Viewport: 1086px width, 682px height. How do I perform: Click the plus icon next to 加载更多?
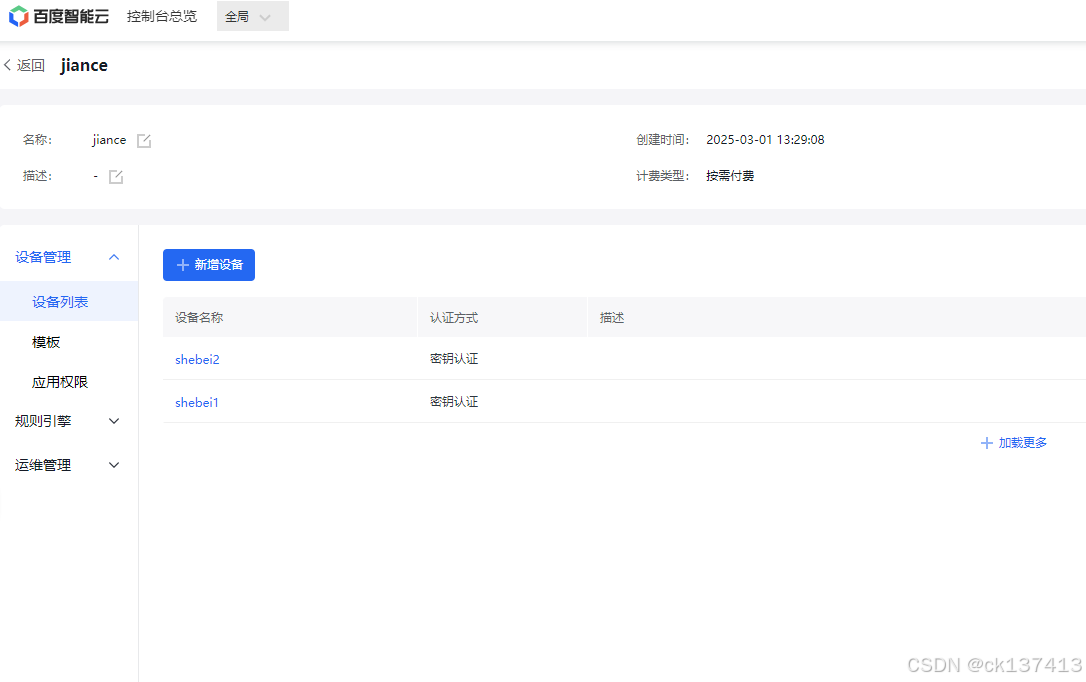[987, 442]
